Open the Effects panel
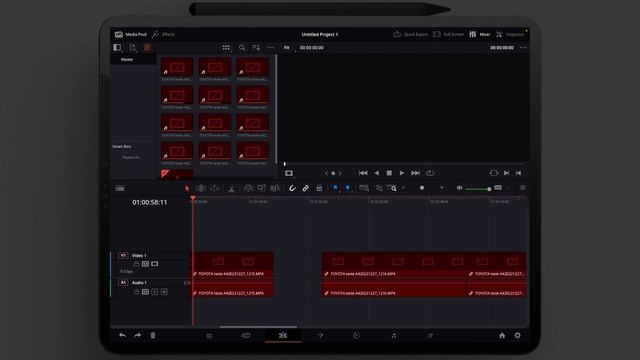The height and width of the screenshot is (360, 640). pyautogui.click(x=163, y=35)
